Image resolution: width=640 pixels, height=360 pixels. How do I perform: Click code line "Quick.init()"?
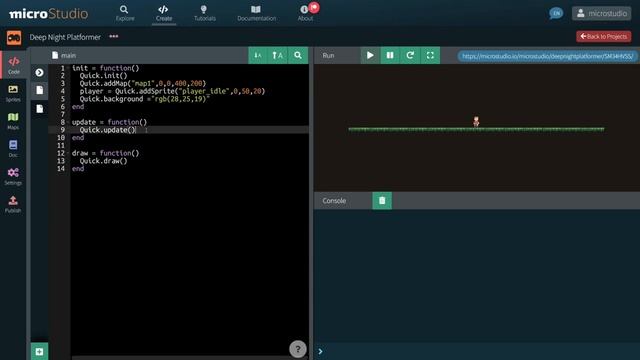coord(103,76)
